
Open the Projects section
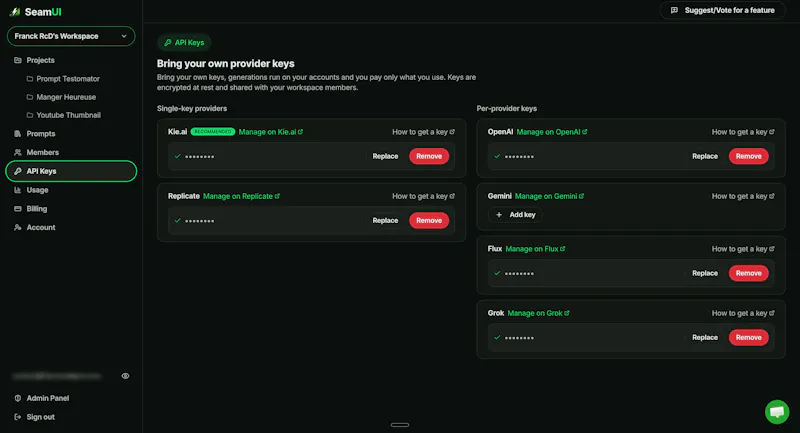click(x=40, y=60)
